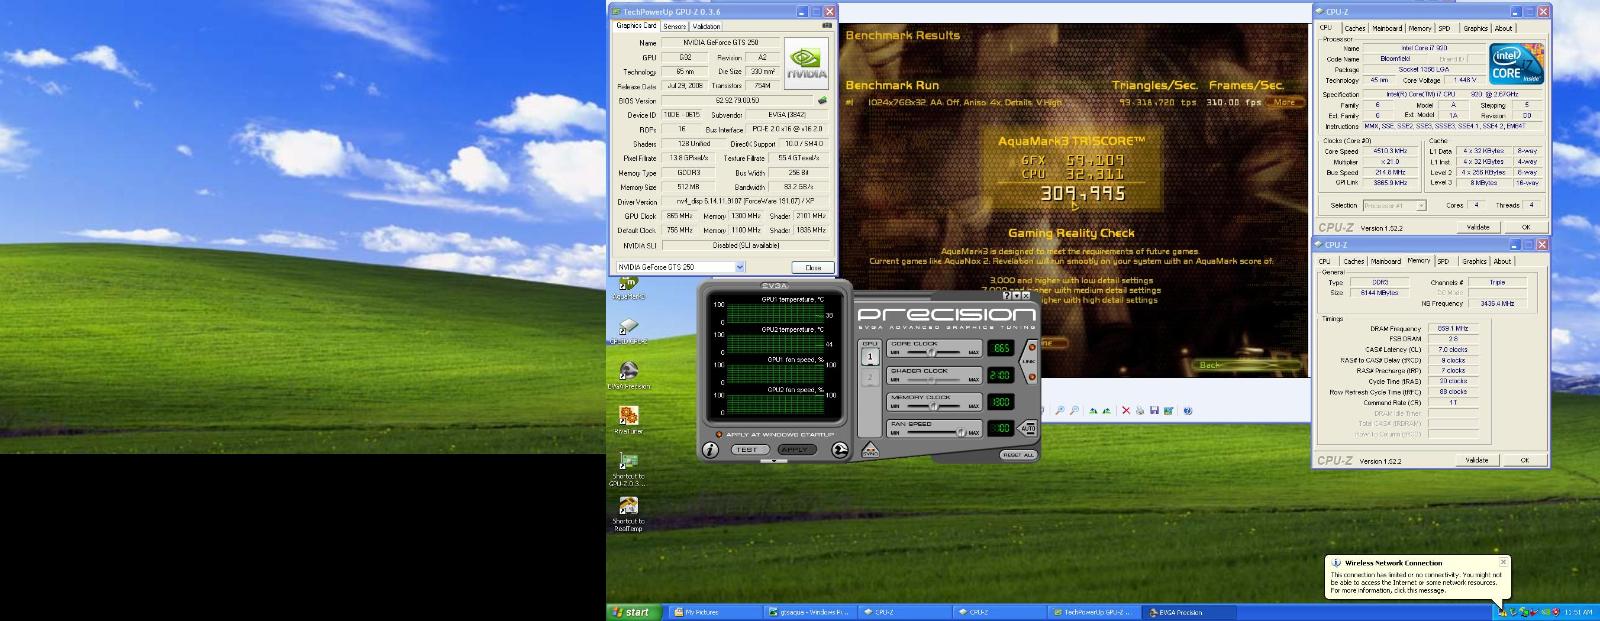The width and height of the screenshot is (1600, 621).
Task: Click the help icon in picture viewer toolbar
Action: coord(1188,410)
